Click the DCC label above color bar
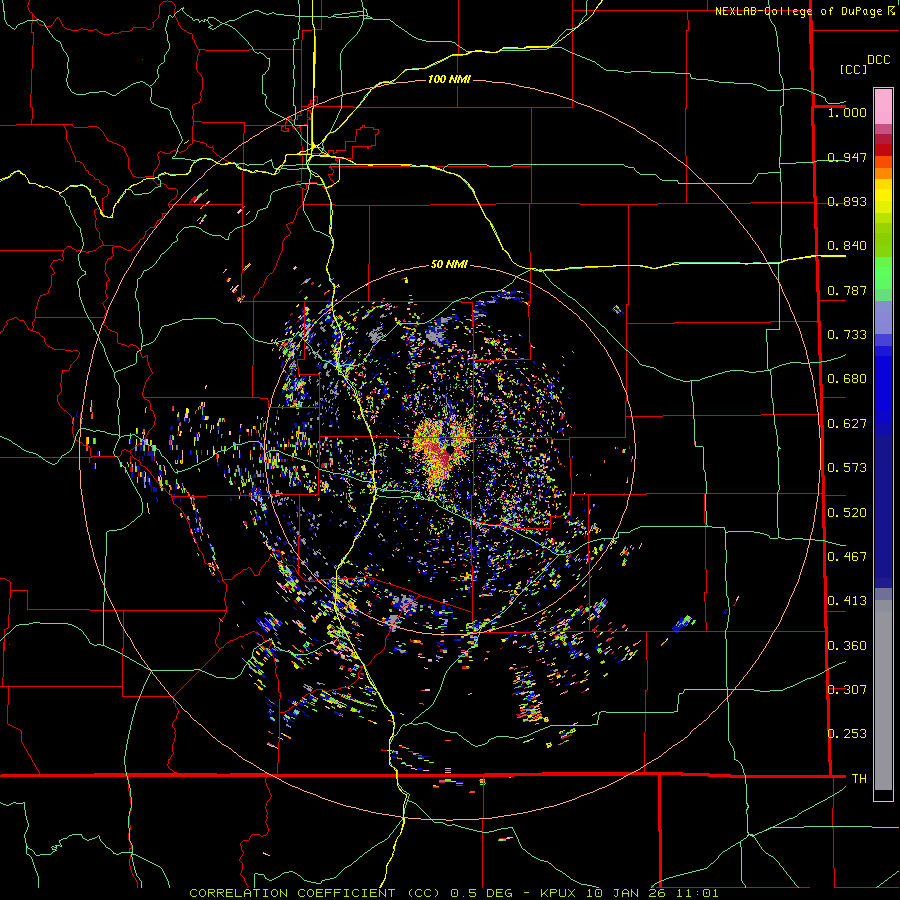 pos(878,60)
